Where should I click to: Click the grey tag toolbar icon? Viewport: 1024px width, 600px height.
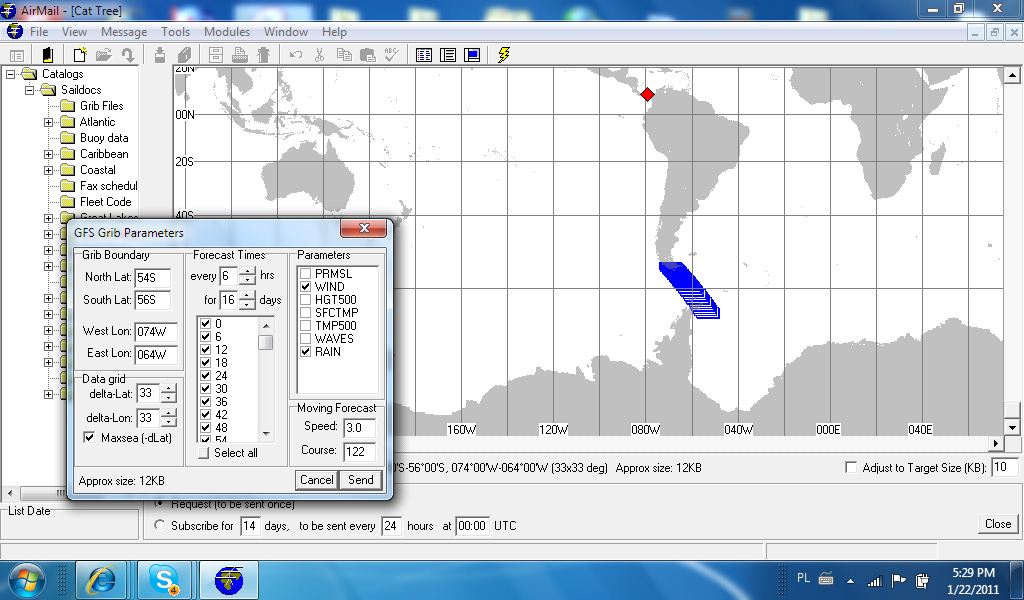click(x=184, y=55)
